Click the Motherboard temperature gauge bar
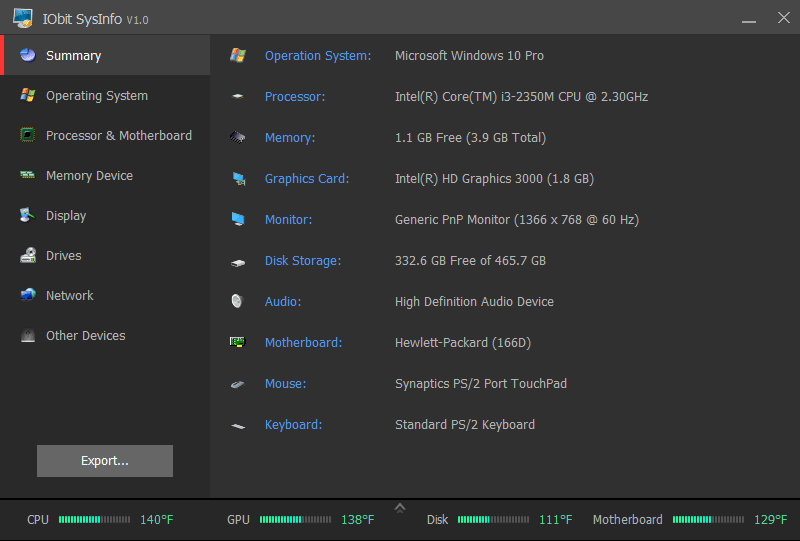 coord(708,520)
